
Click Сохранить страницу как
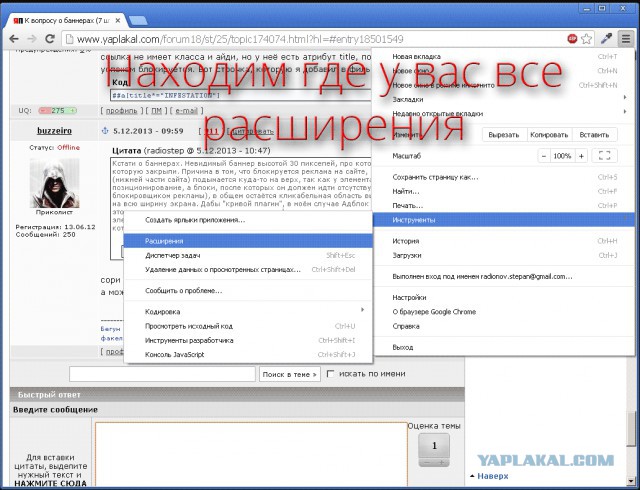(x=504, y=177)
